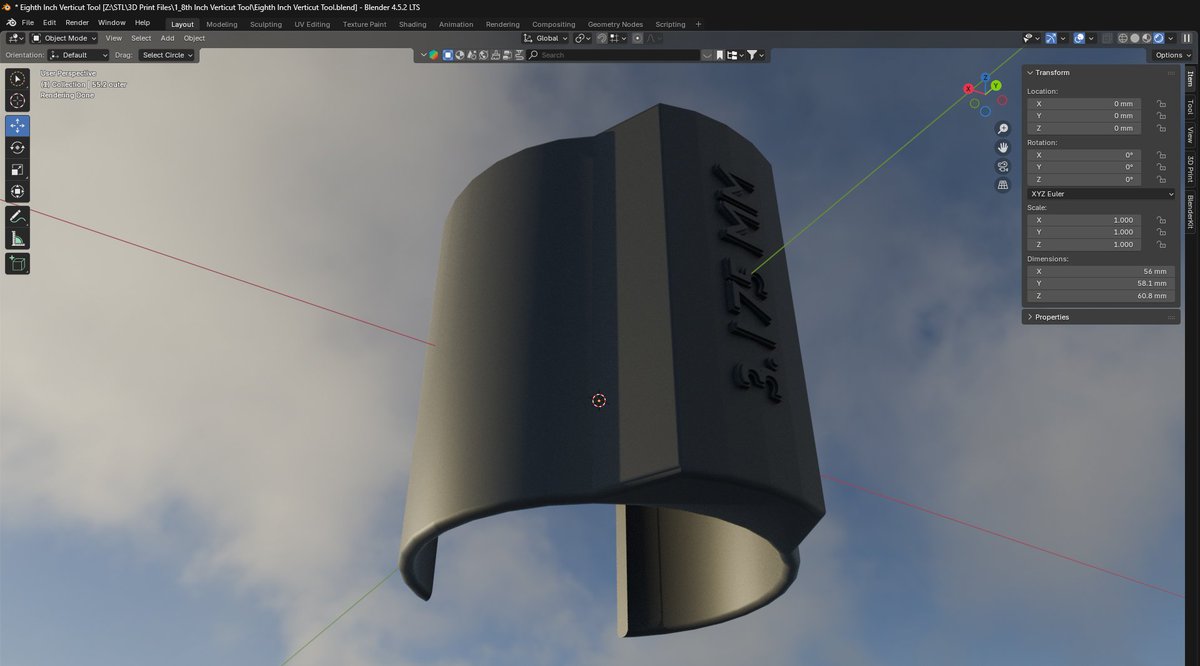Open the viewport Add menu

coord(168,38)
